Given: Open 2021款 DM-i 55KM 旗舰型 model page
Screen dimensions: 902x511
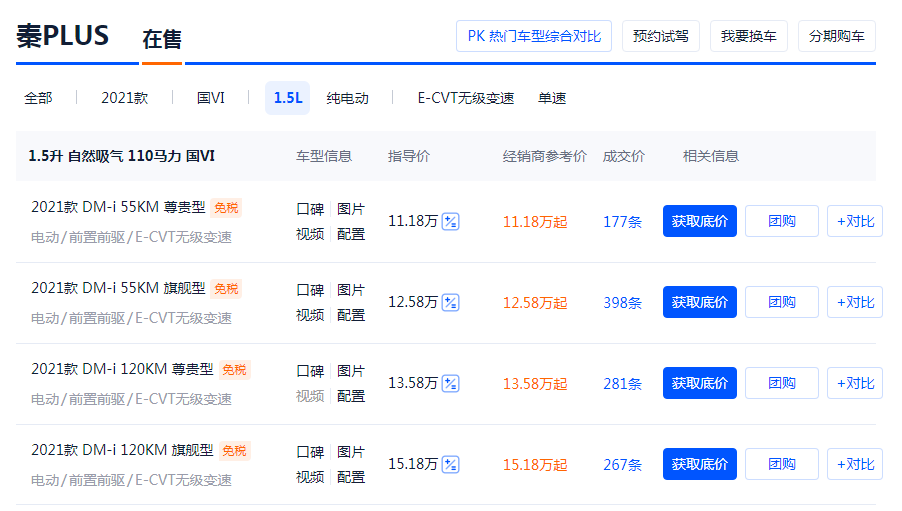Looking at the screenshot, I should (x=118, y=288).
